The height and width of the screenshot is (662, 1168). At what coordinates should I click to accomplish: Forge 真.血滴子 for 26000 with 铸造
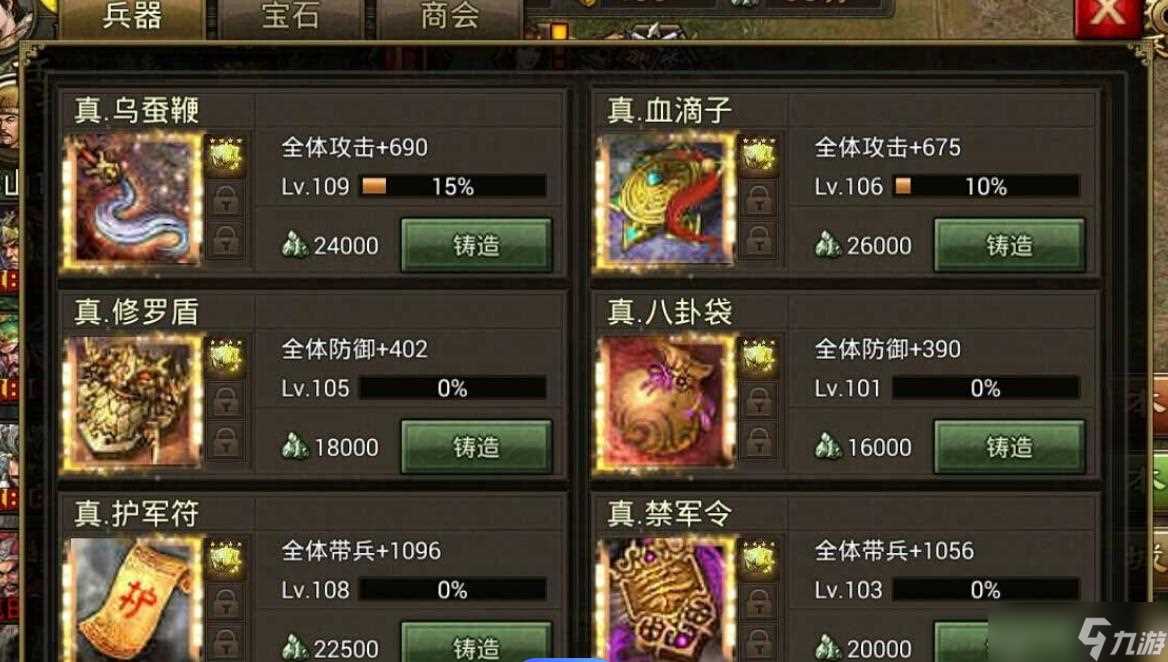tap(1009, 245)
